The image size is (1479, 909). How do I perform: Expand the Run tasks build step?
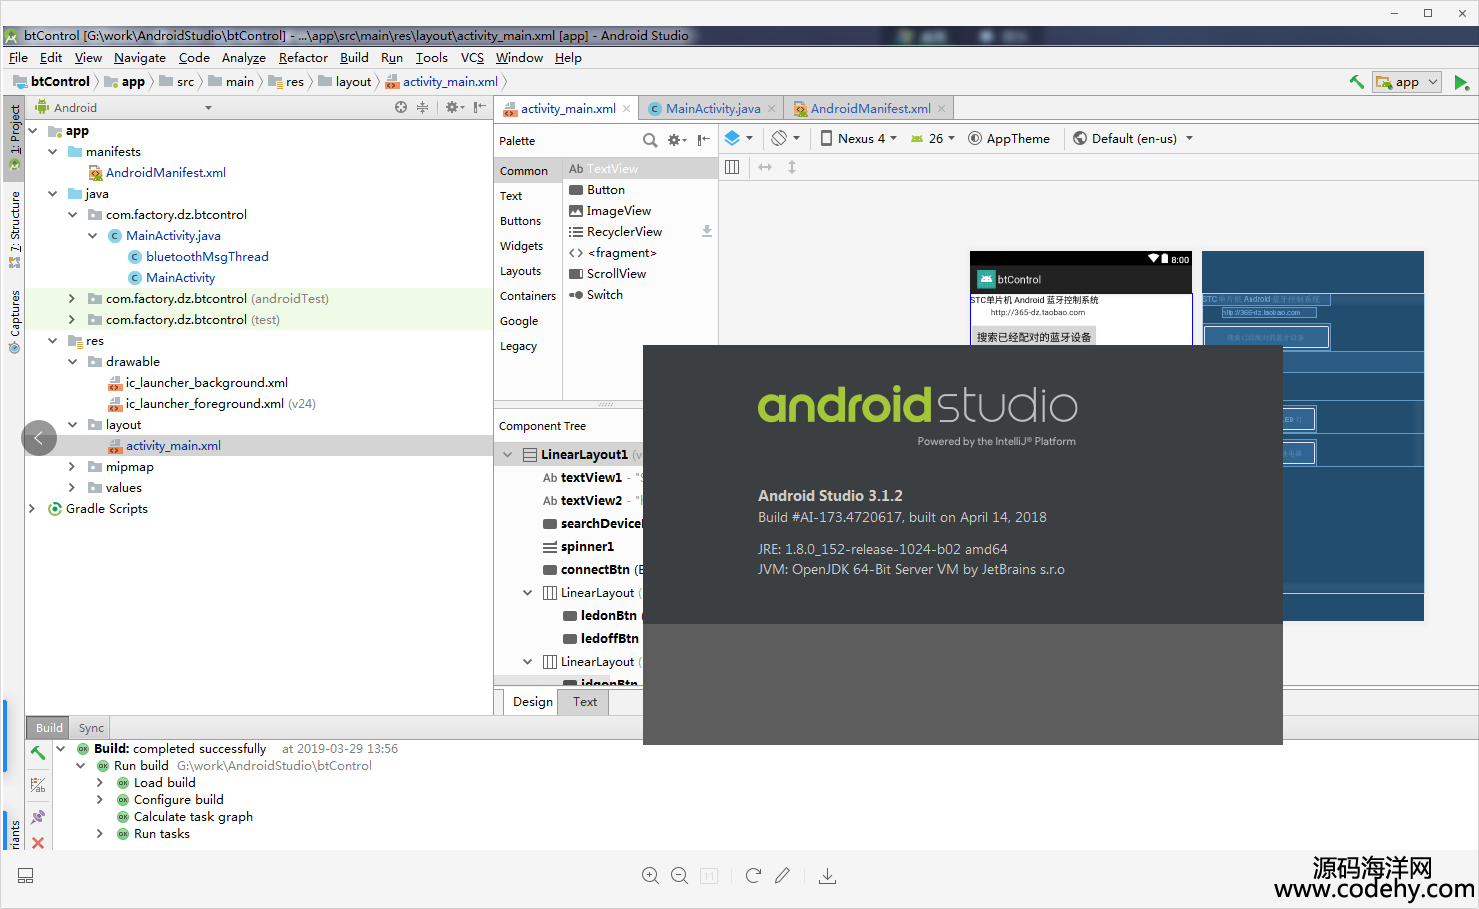coord(99,834)
